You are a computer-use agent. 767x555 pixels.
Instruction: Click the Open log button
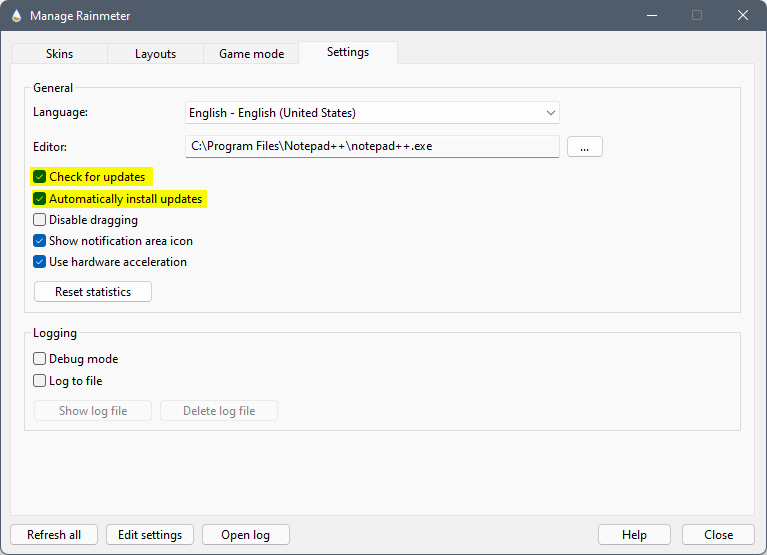pos(246,535)
